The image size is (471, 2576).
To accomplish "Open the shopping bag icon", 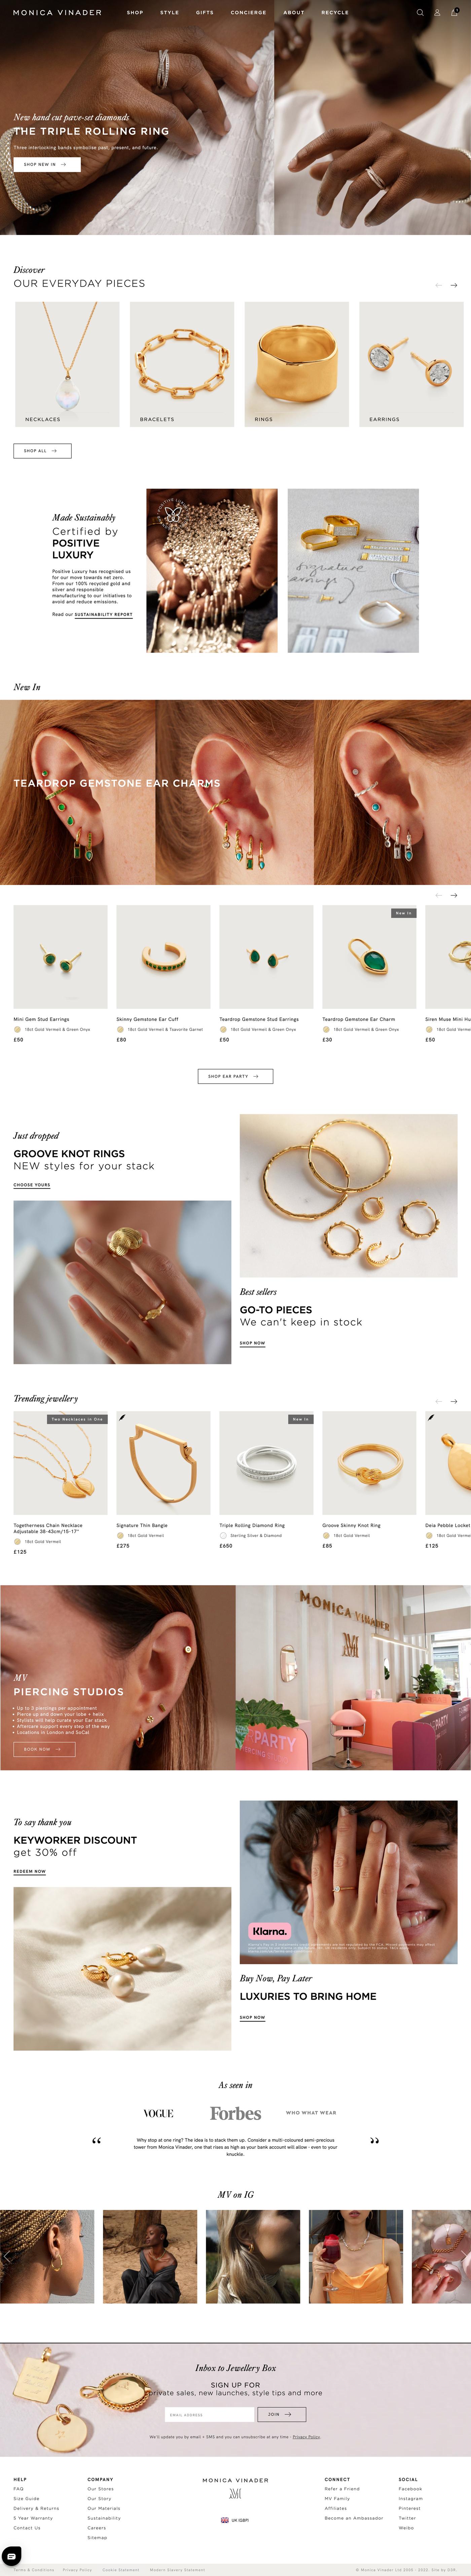I will pos(454,13).
